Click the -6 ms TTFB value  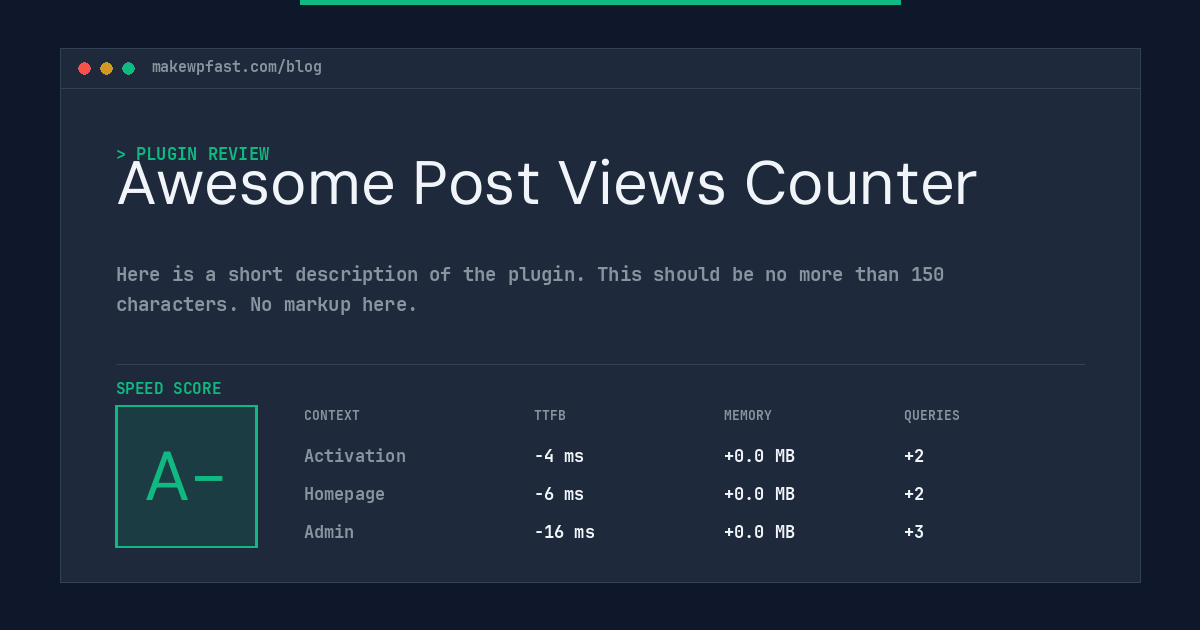(x=559, y=494)
